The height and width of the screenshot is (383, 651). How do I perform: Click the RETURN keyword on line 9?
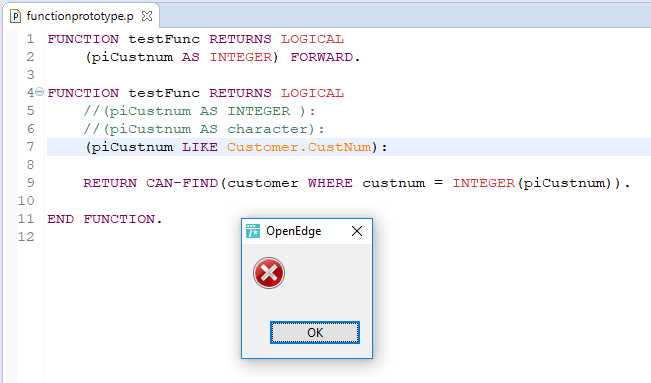pos(110,183)
